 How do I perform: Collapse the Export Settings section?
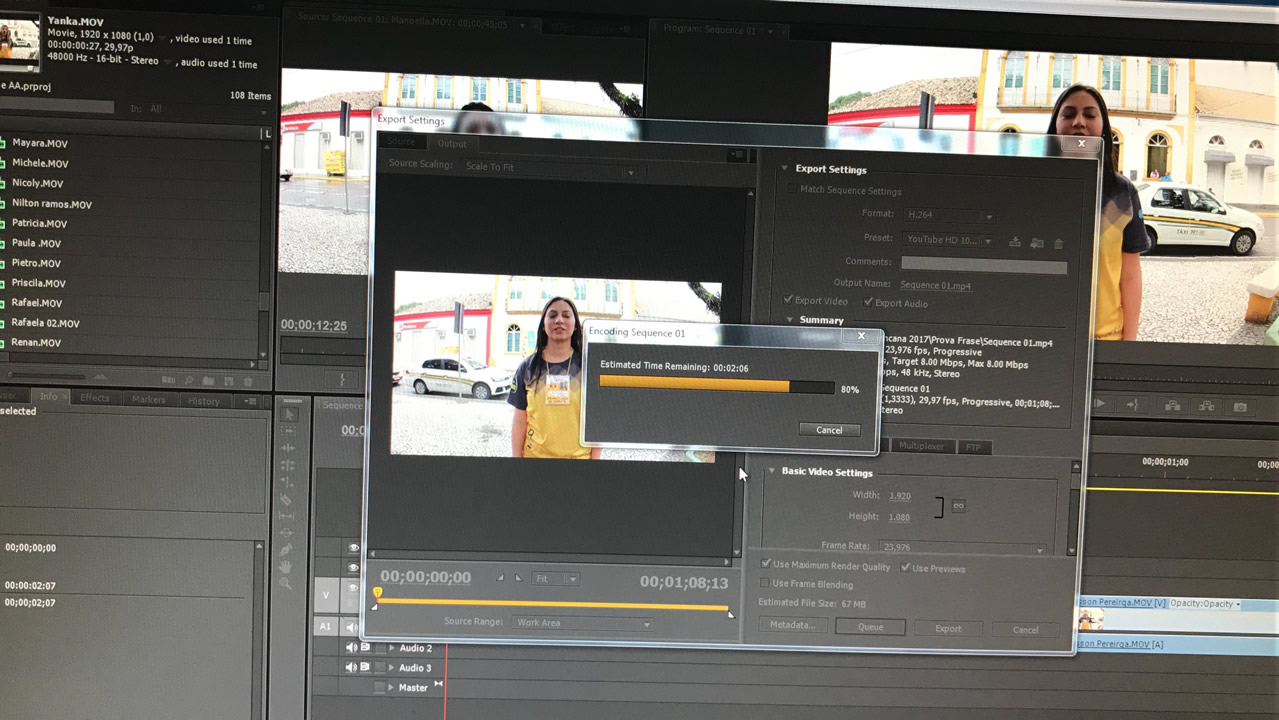coord(784,168)
